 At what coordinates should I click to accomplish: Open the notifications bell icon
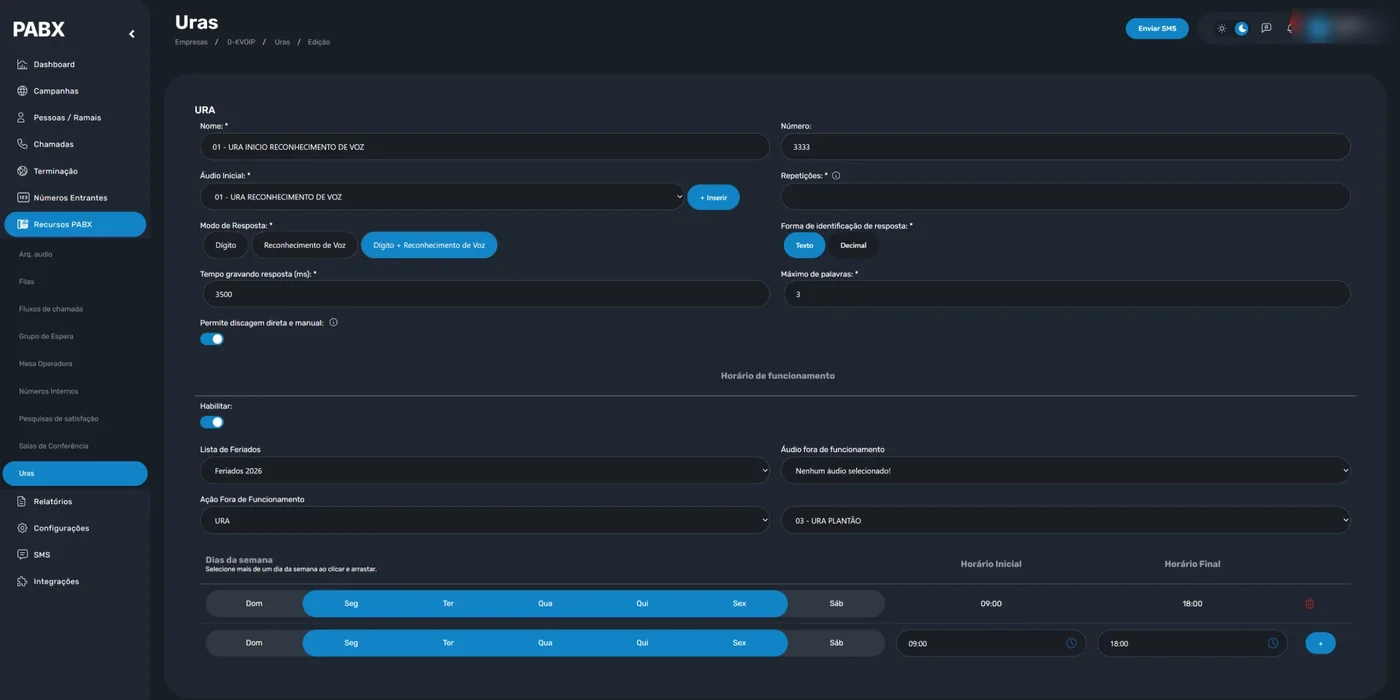coord(1290,29)
